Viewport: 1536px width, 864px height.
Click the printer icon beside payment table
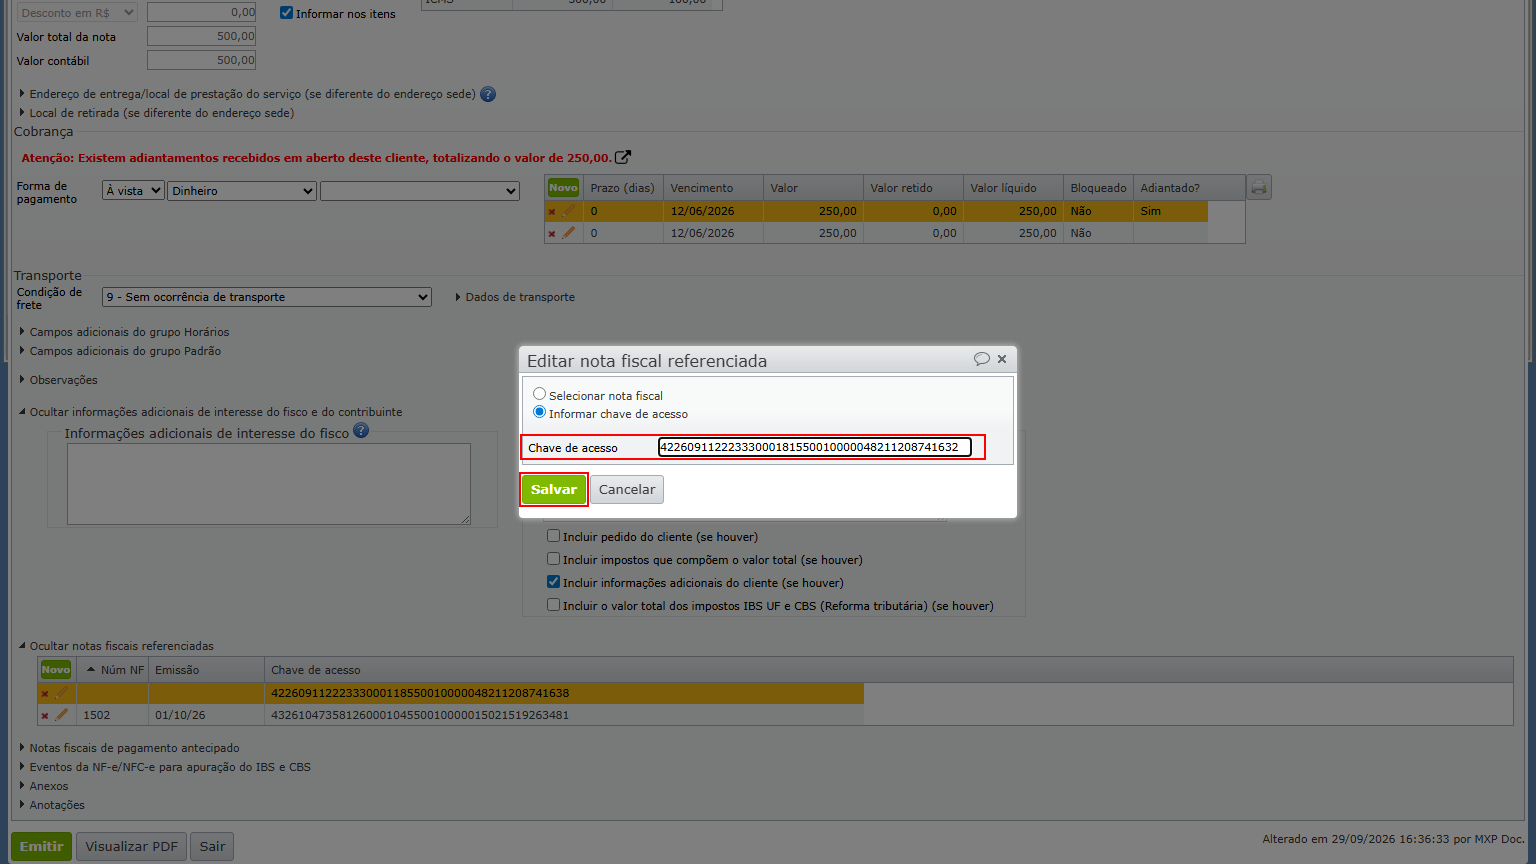(1259, 188)
